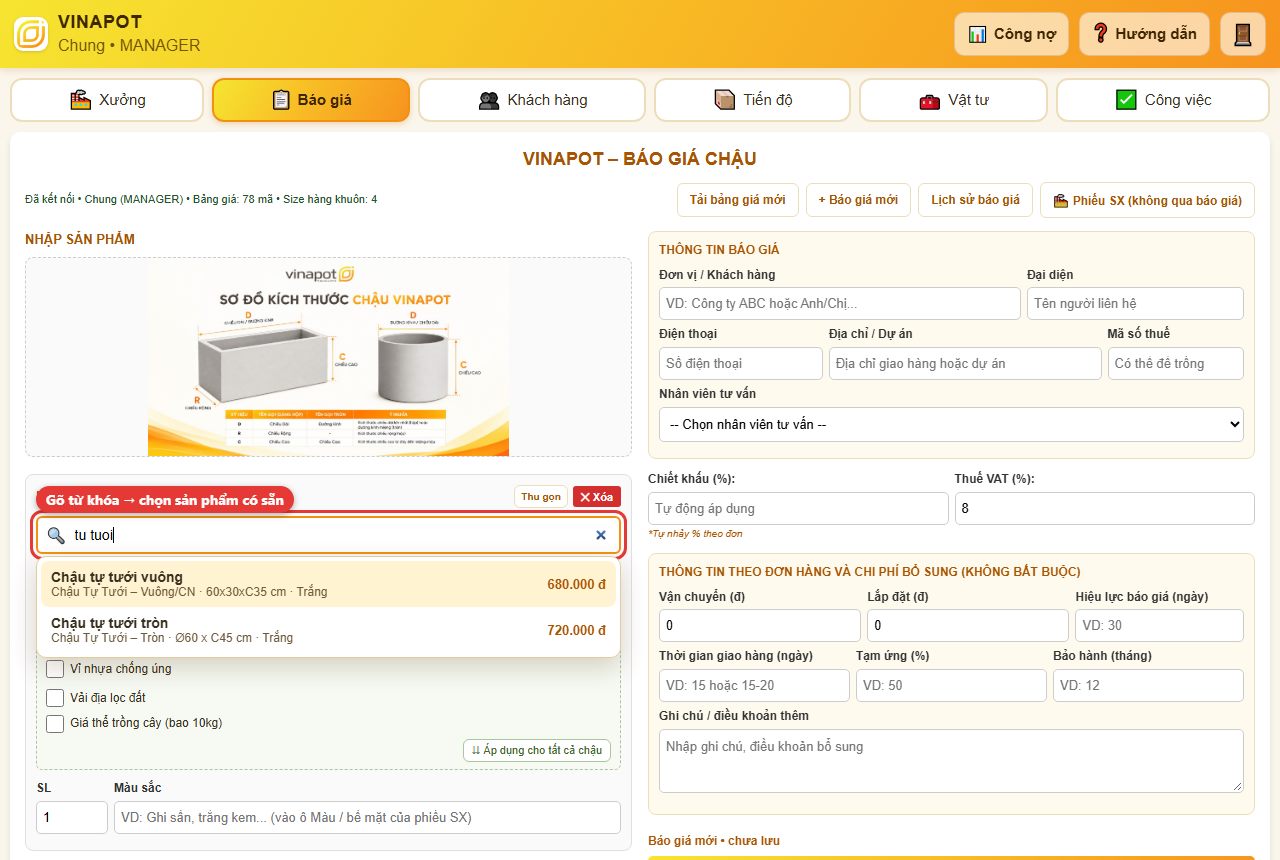The height and width of the screenshot is (860, 1280).
Task: Clear the product search with the X icon
Action: (x=601, y=535)
